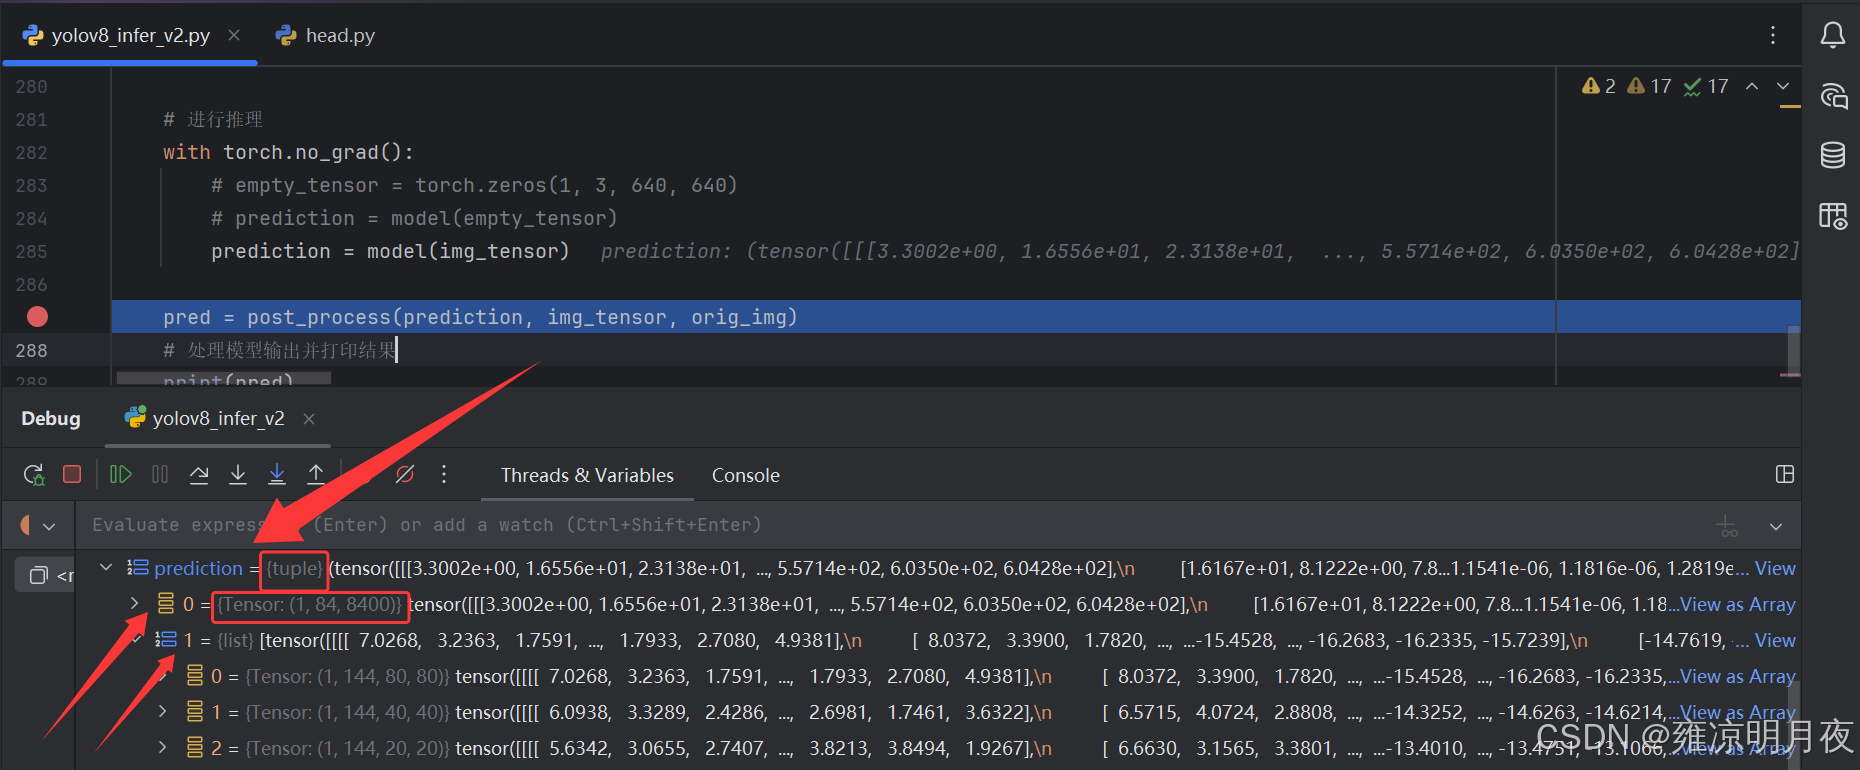
Task: Show the 17 weak warnings indicator
Action: (1650, 86)
